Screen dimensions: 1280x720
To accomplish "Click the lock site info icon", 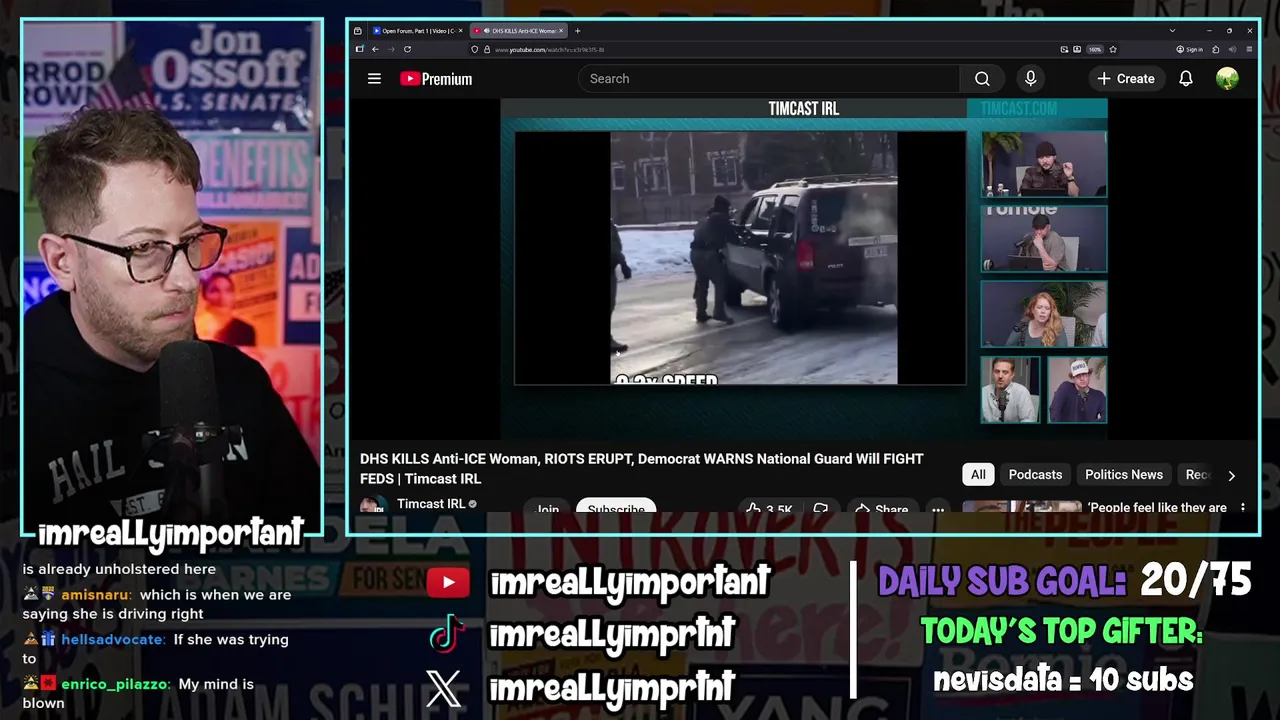I will (487, 49).
